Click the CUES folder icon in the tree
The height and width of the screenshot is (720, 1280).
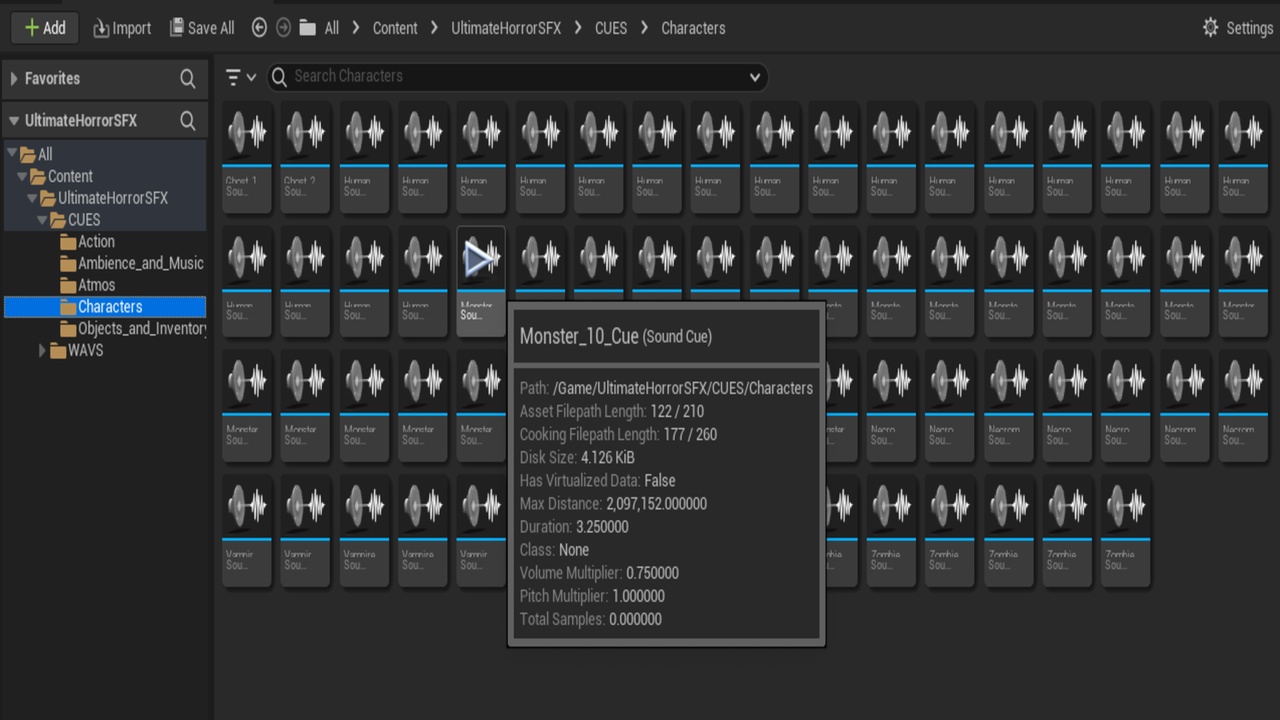click(x=58, y=220)
